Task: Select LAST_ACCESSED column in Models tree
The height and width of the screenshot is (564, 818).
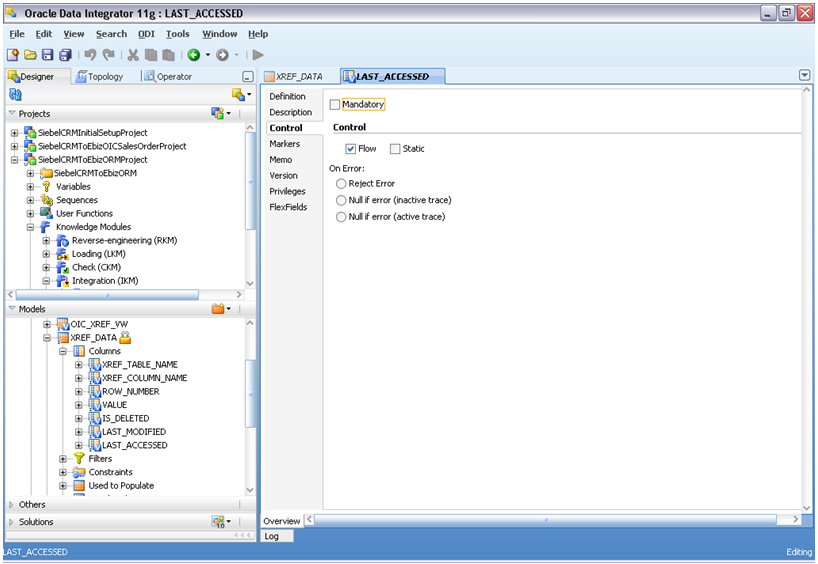Action: (135, 446)
